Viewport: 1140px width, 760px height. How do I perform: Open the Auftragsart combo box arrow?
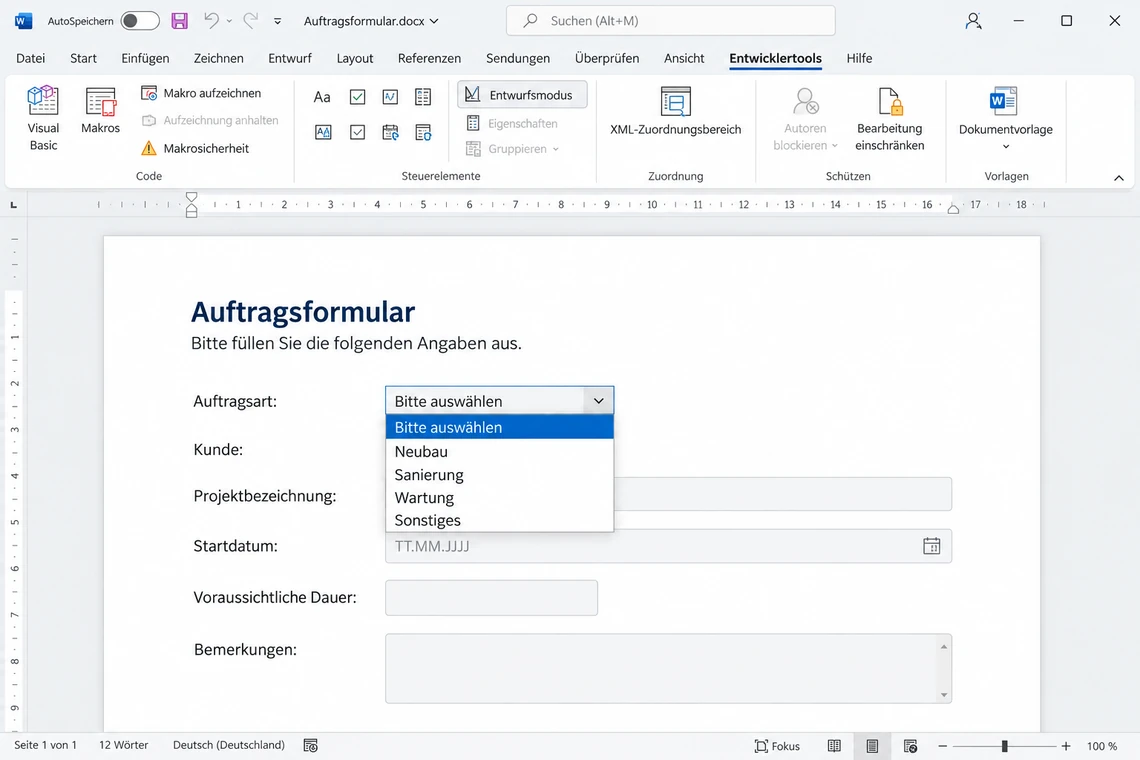point(598,401)
